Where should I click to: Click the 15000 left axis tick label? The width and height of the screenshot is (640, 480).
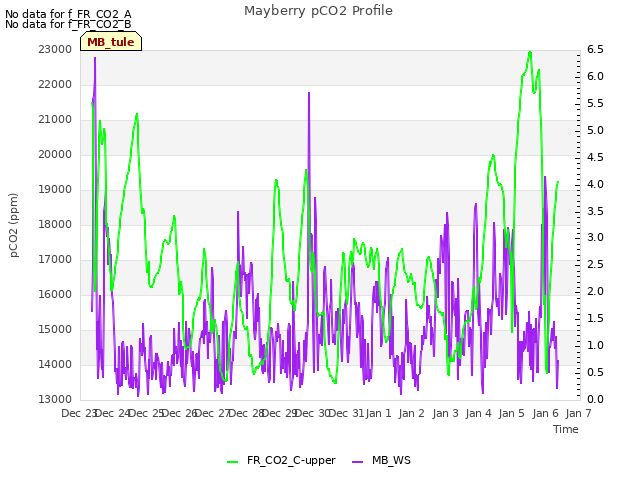click(x=55, y=329)
